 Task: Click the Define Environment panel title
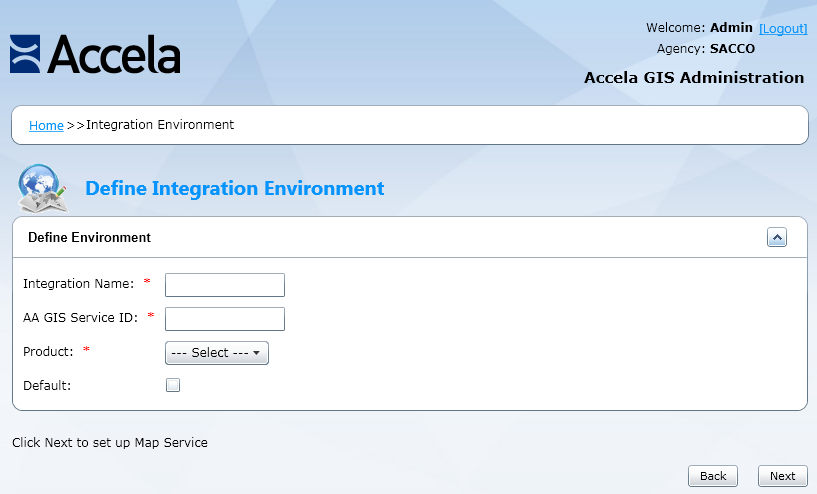pyautogui.click(x=89, y=238)
